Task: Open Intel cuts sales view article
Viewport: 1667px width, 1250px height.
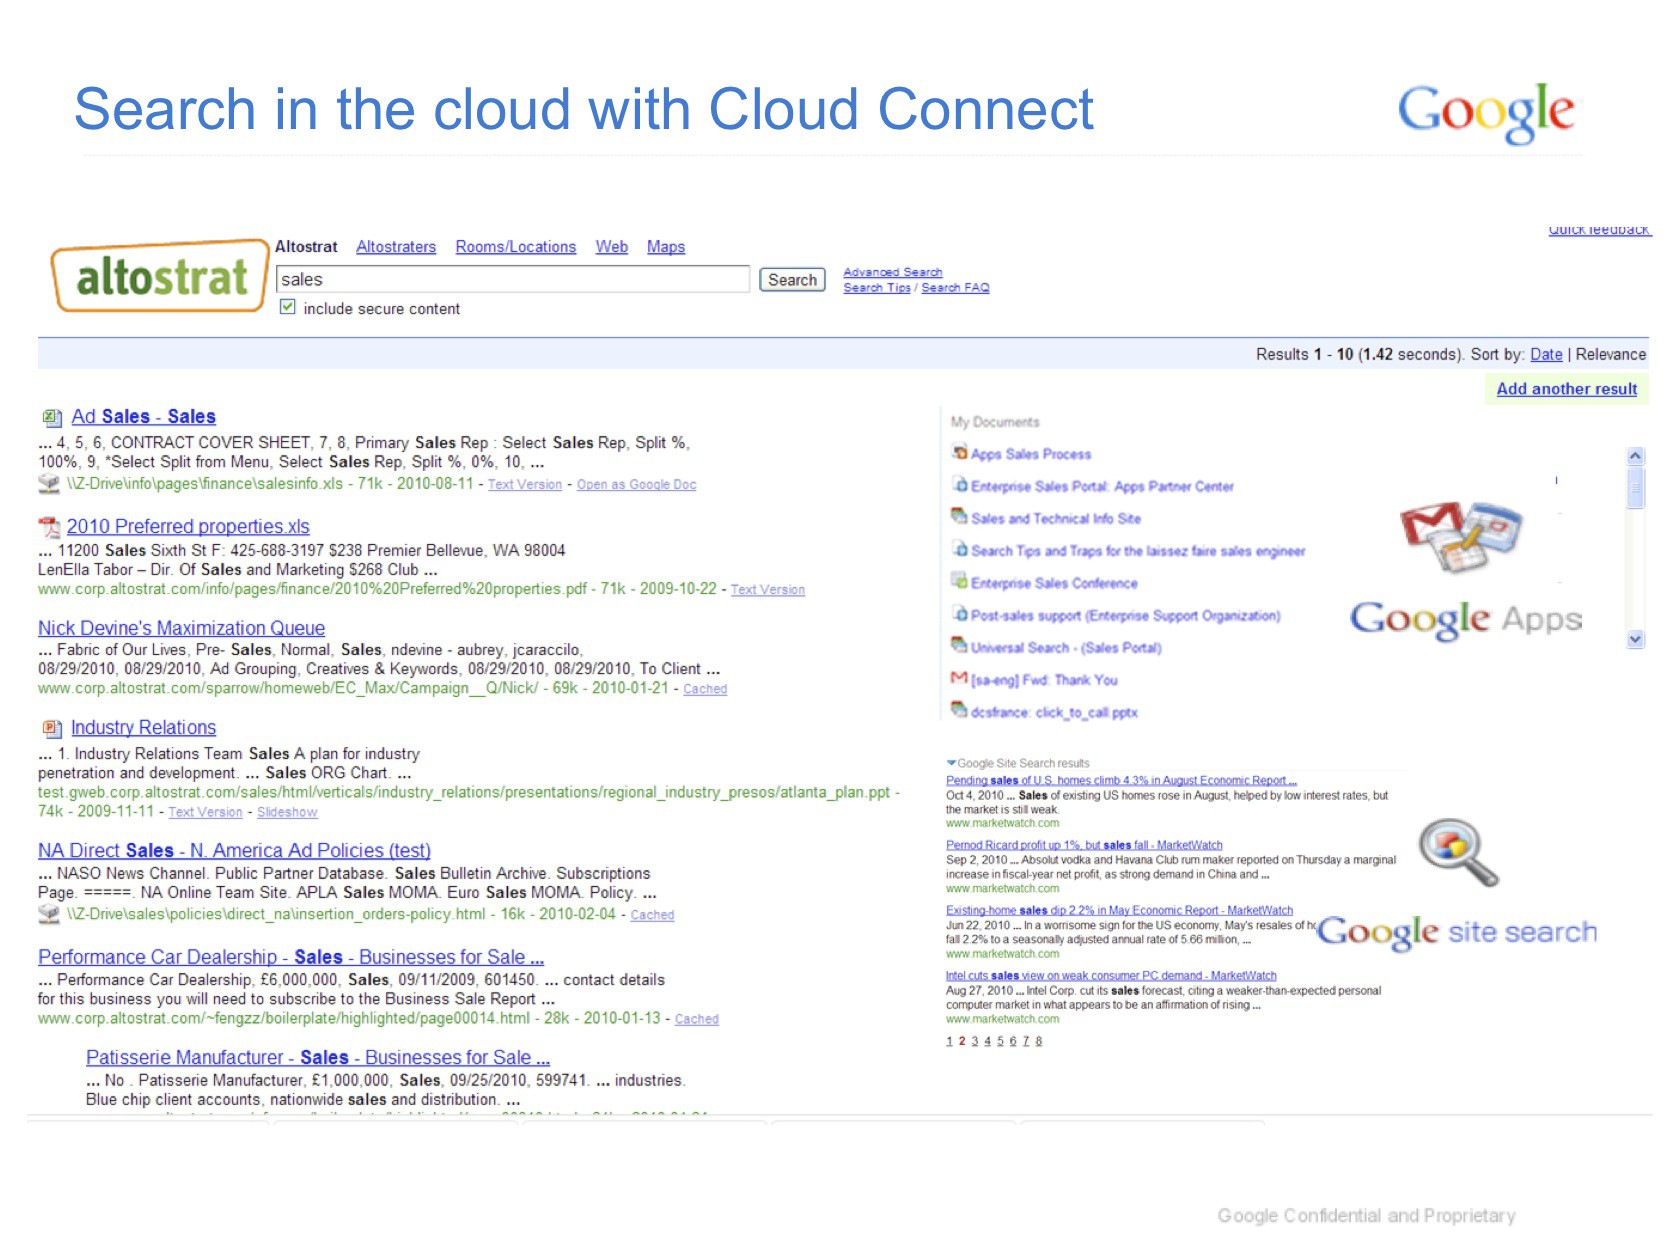Action: [x=1111, y=976]
